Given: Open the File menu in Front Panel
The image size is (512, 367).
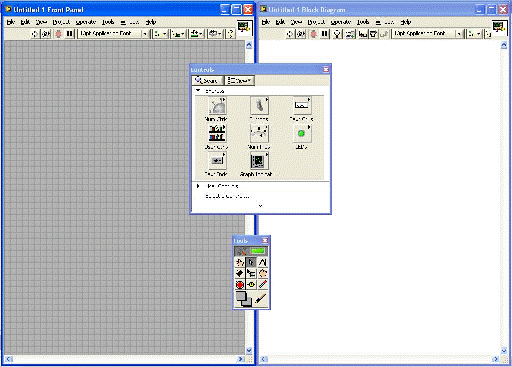Looking at the screenshot, I should pyautogui.click(x=11, y=22).
